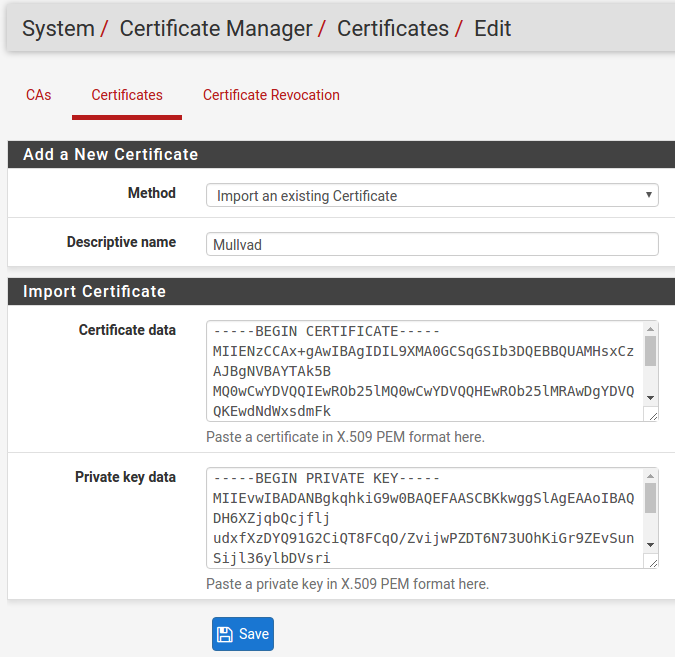The height and width of the screenshot is (657, 675).
Task: Click the up arrow of Certificate data scrollbar
Action: (x=650, y=329)
